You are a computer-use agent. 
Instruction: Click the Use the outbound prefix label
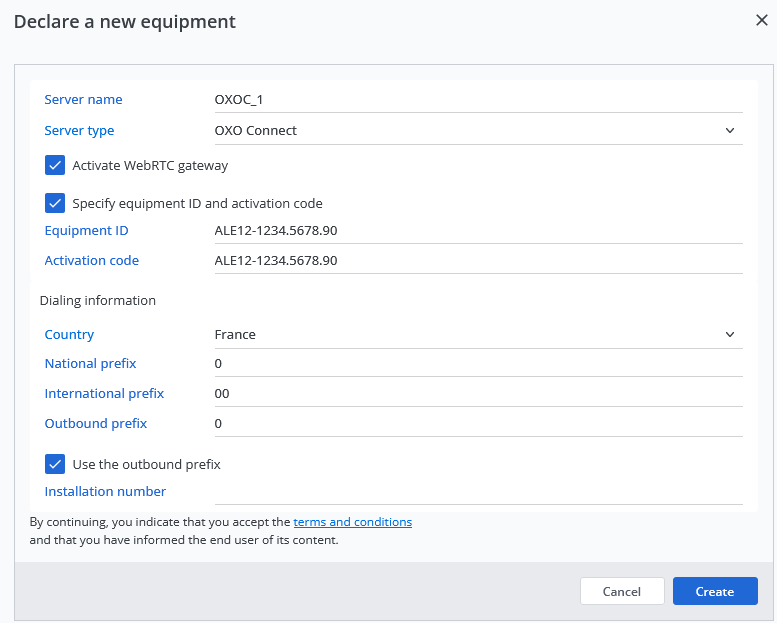(x=146, y=464)
